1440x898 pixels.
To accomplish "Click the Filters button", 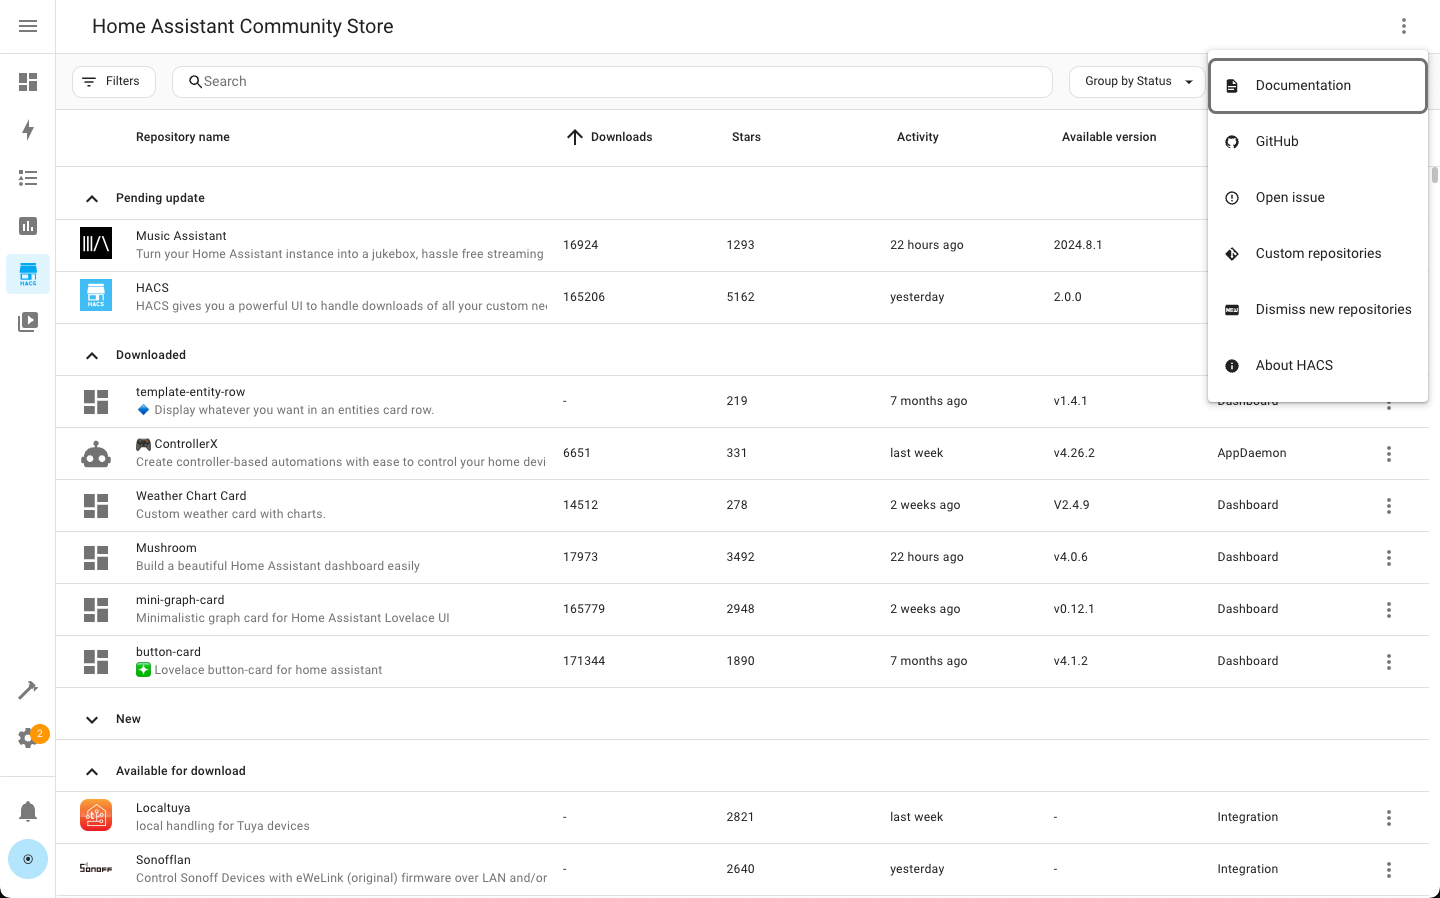I will coord(113,81).
